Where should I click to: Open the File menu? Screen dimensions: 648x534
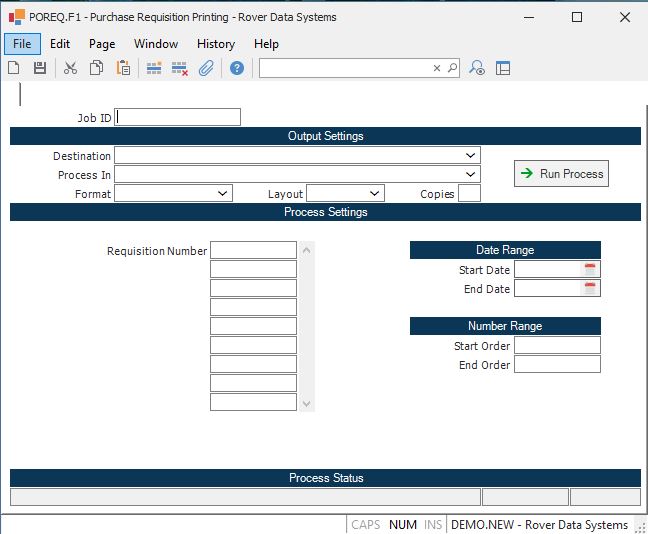point(22,44)
